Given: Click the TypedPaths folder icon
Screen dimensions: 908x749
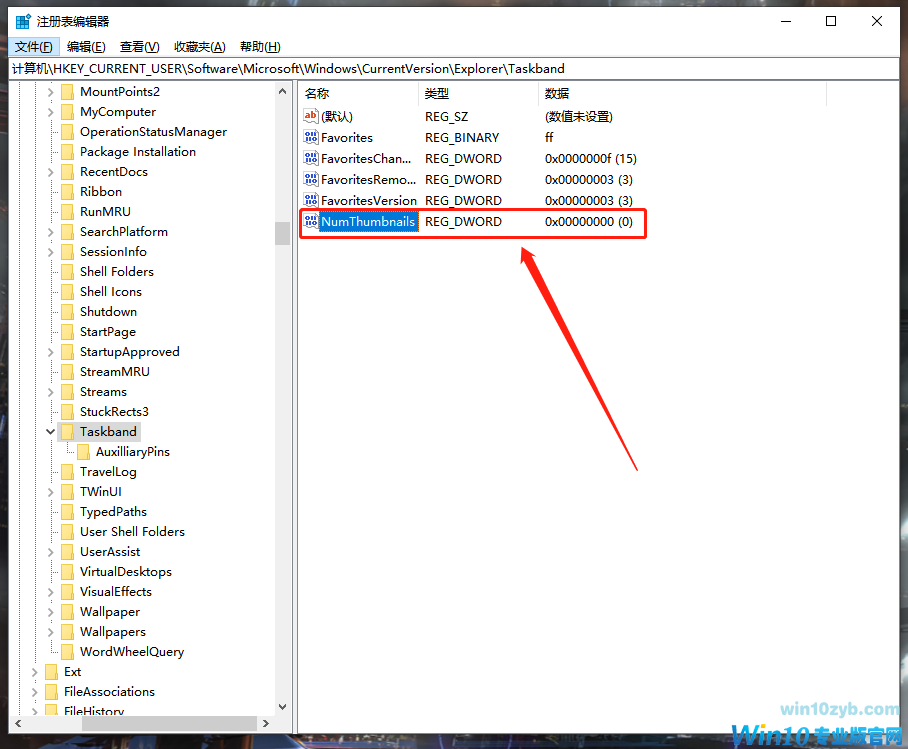Looking at the screenshot, I should (68, 512).
